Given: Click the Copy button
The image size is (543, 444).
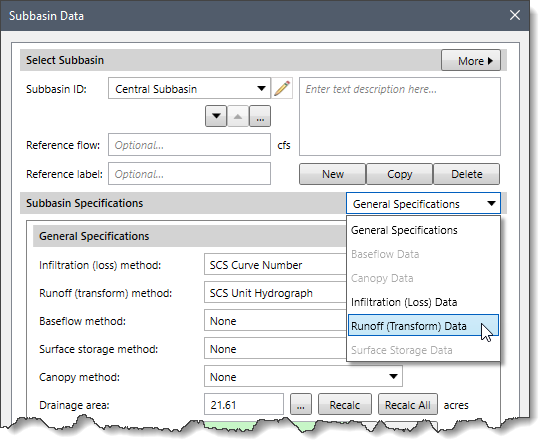Looking at the screenshot, I should tap(400, 174).
